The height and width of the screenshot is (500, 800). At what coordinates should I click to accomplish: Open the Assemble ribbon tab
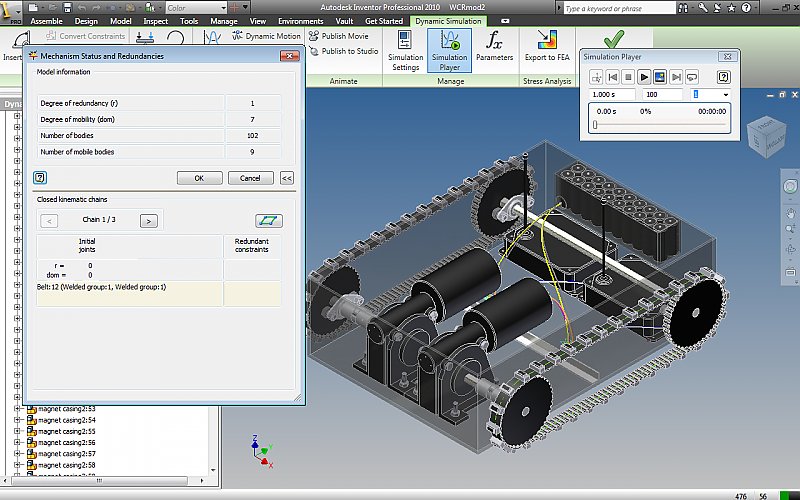click(x=46, y=21)
